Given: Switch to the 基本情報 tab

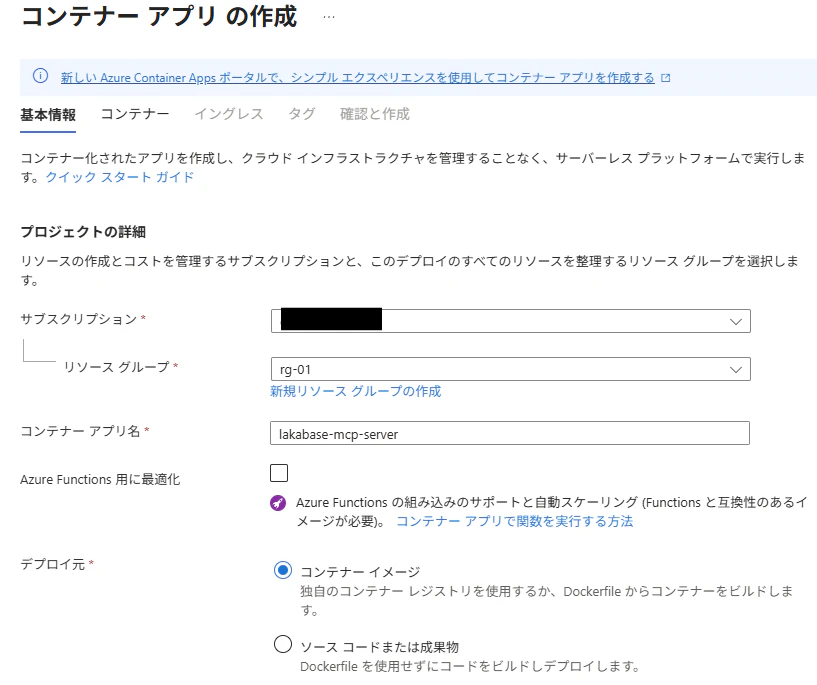Looking at the screenshot, I should tap(48, 115).
